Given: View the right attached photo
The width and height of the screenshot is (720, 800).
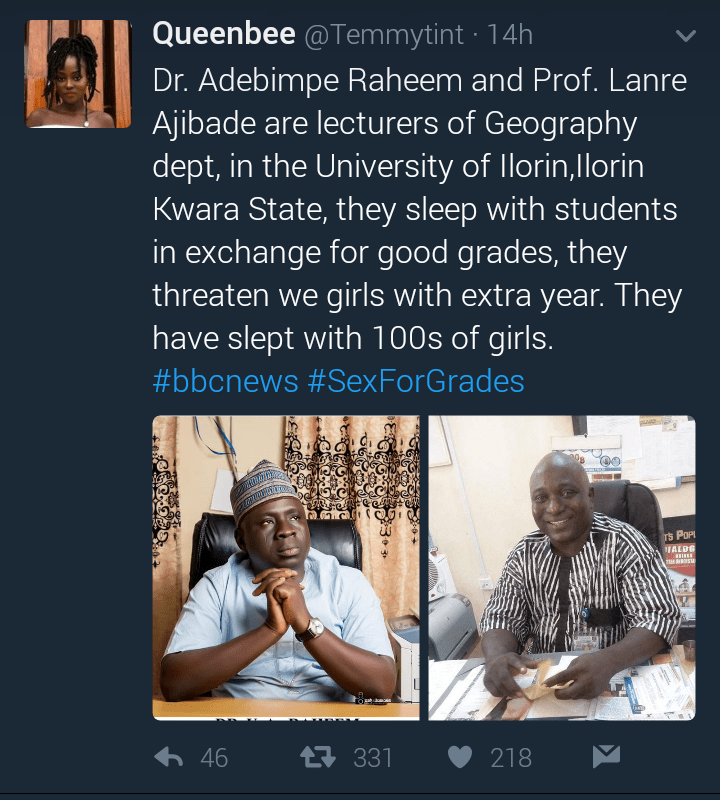Looking at the screenshot, I should (x=562, y=567).
